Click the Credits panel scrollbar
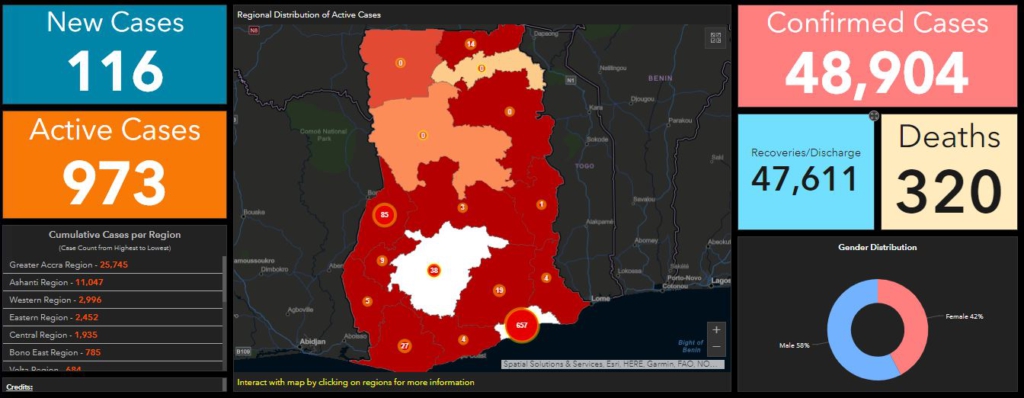Screen dimensions: 1024x398 click(x=225, y=385)
